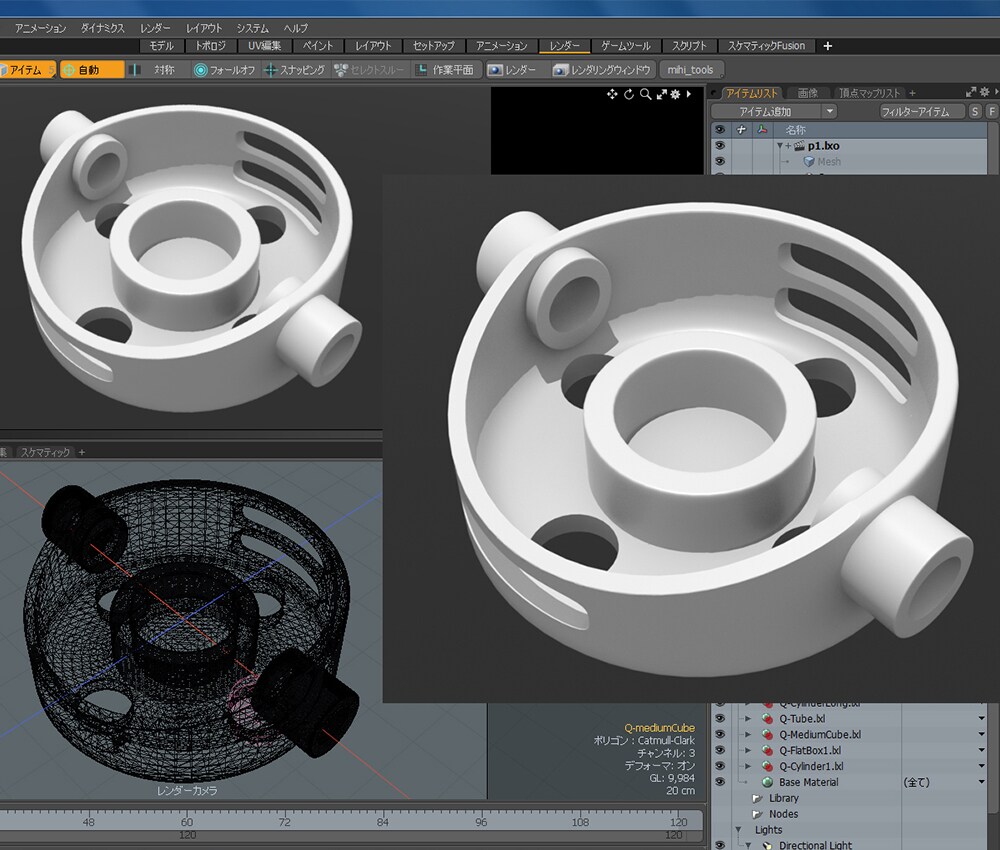Switch to the UV編集 layout tab

pyautogui.click(x=264, y=46)
